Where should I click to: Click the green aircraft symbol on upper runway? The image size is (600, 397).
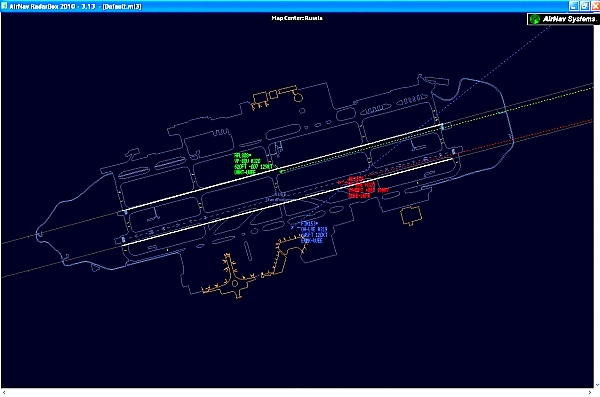(281, 171)
